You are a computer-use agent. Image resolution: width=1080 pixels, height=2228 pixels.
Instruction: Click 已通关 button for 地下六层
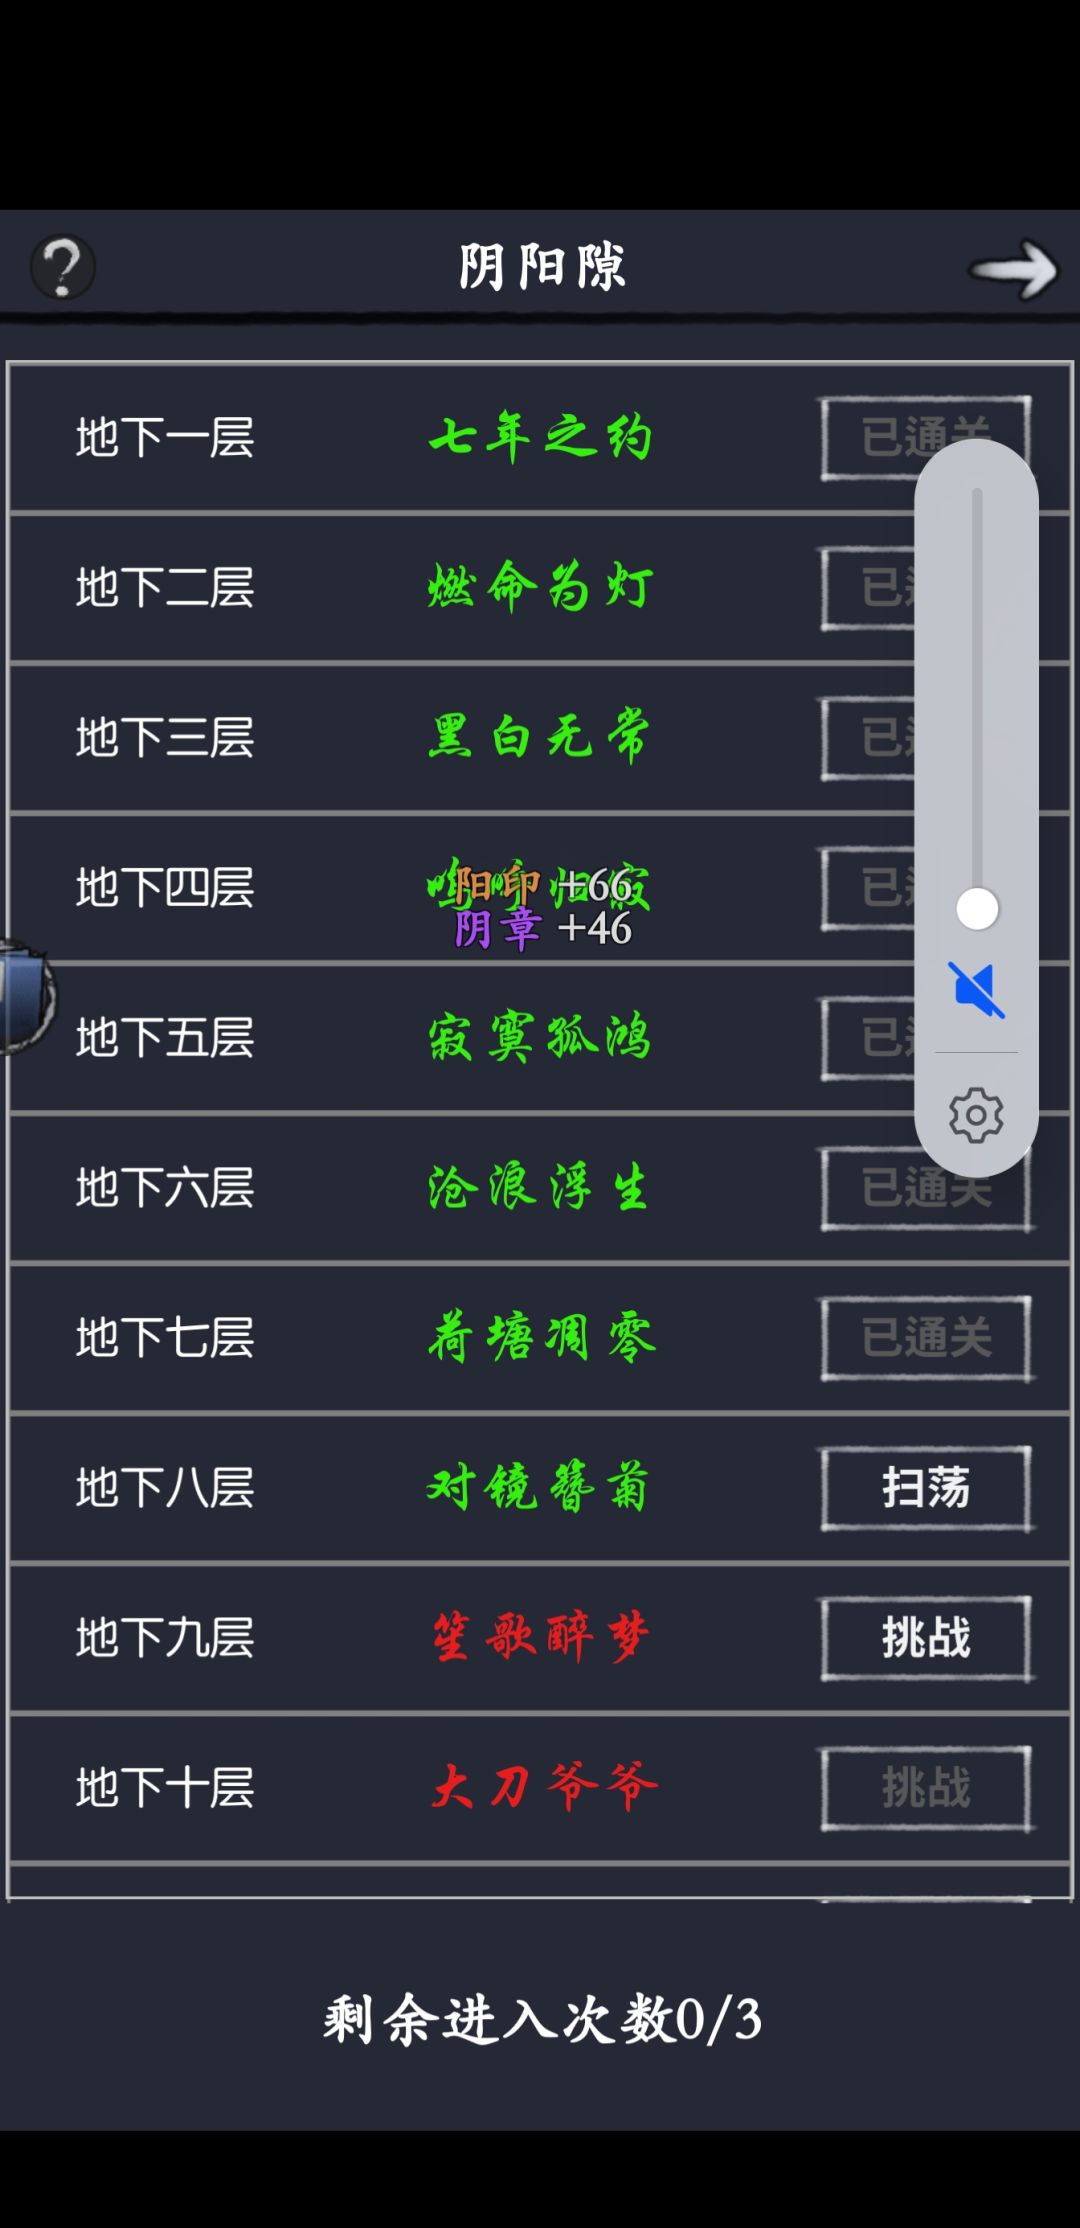click(x=926, y=1188)
